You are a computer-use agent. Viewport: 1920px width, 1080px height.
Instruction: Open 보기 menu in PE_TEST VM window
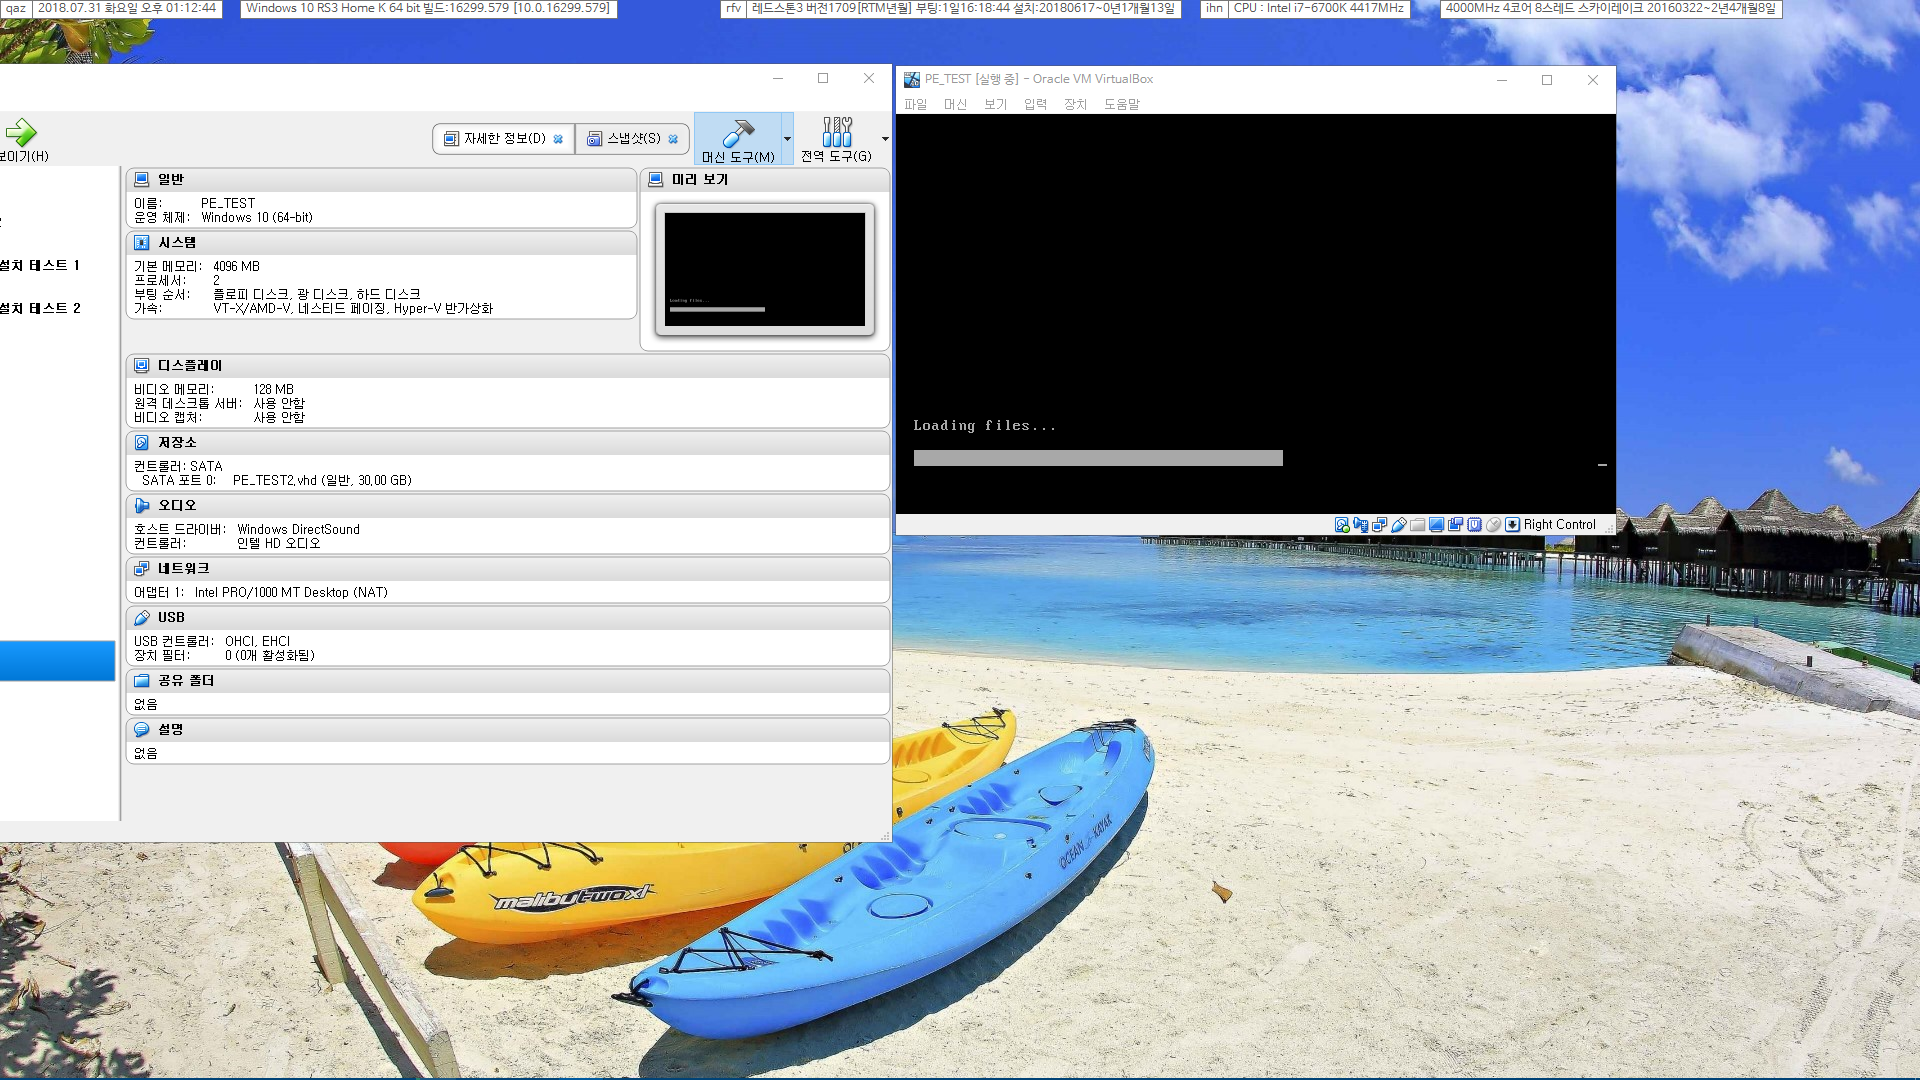coord(995,104)
